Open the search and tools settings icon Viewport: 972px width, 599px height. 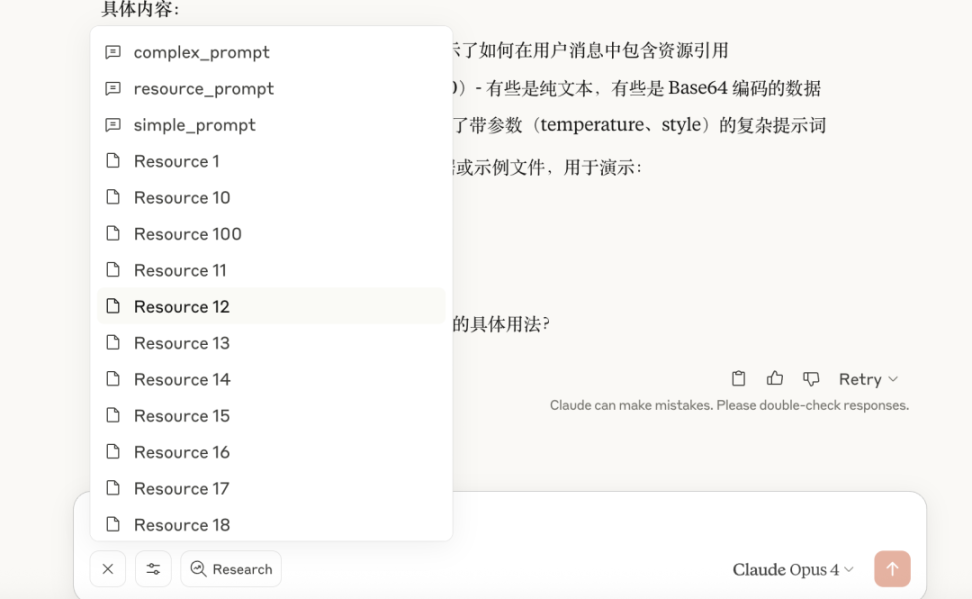click(153, 569)
